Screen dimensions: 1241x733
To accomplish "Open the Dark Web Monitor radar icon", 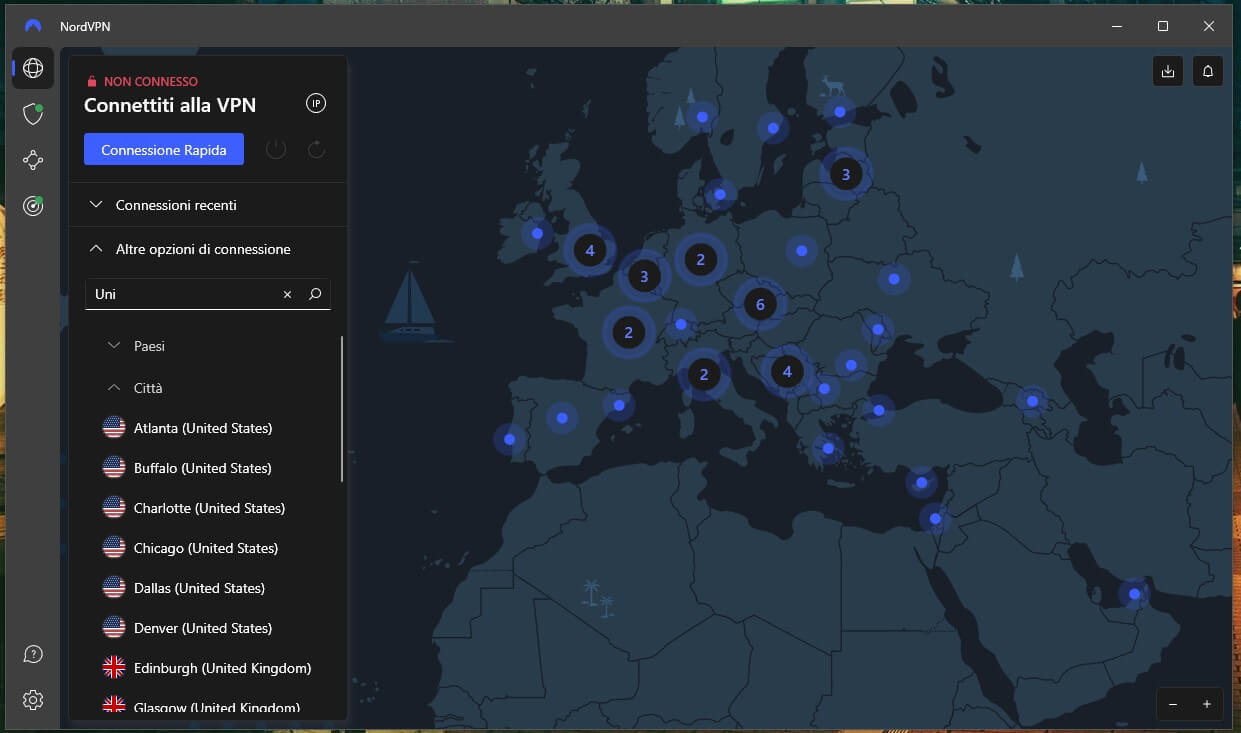I will (33, 206).
